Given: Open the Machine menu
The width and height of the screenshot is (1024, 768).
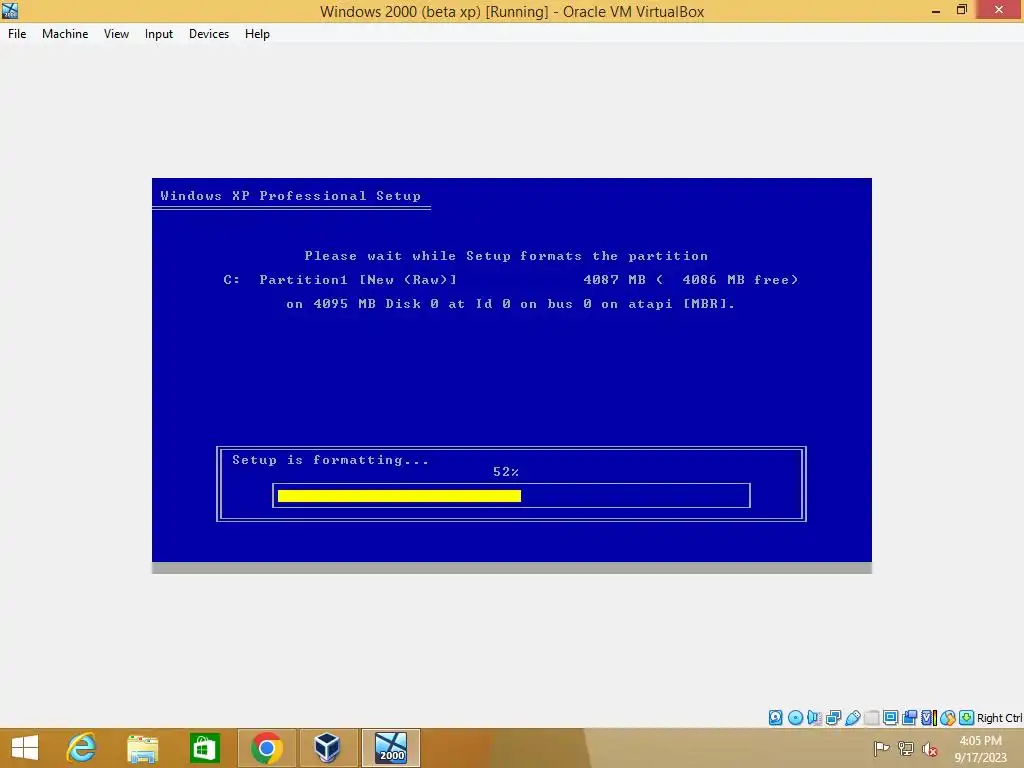Looking at the screenshot, I should [65, 34].
